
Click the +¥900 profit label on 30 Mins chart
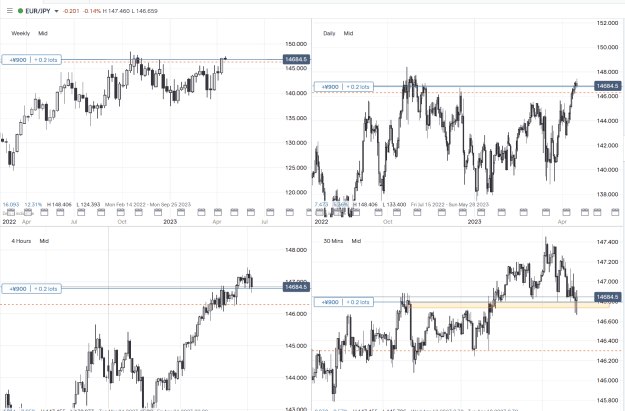pos(329,302)
